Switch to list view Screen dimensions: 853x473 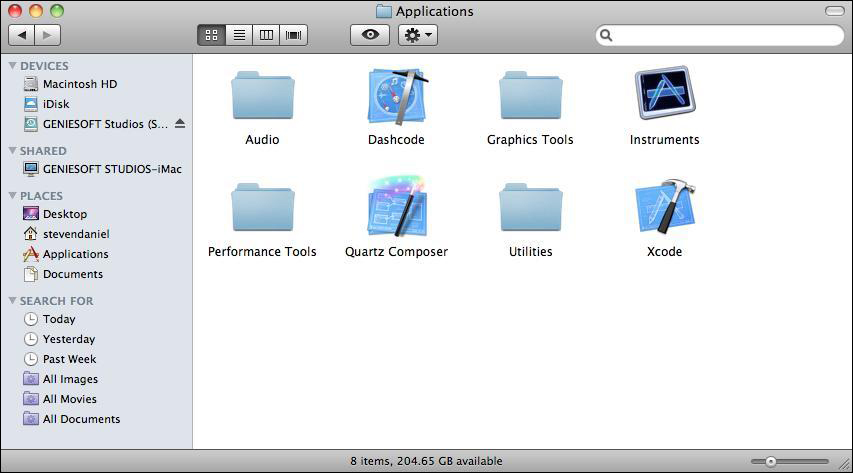click(x=239, y=35)
